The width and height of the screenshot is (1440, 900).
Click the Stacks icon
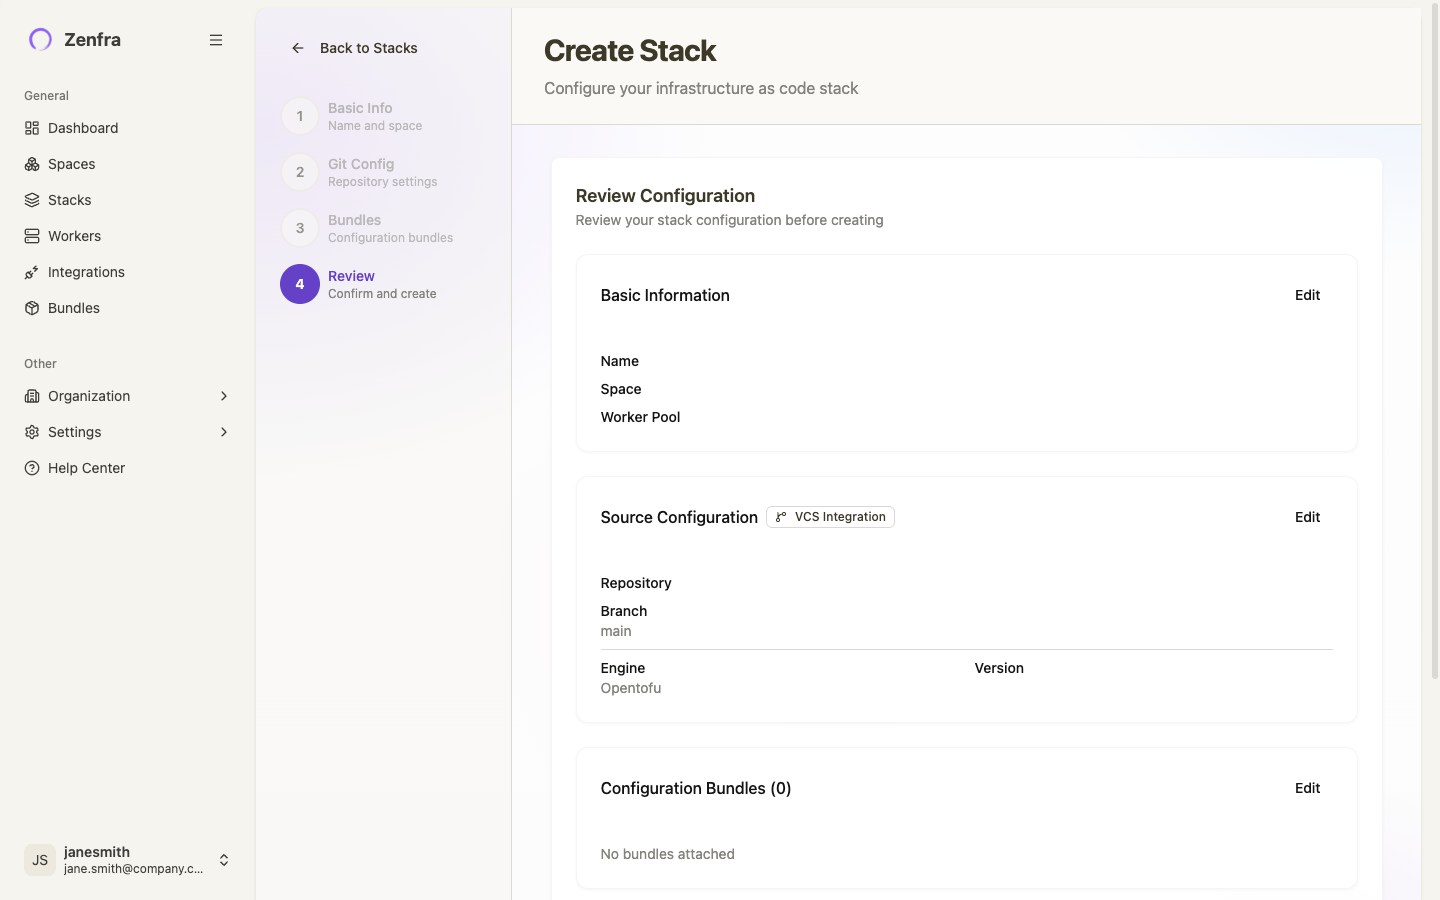tap(32, 200)
